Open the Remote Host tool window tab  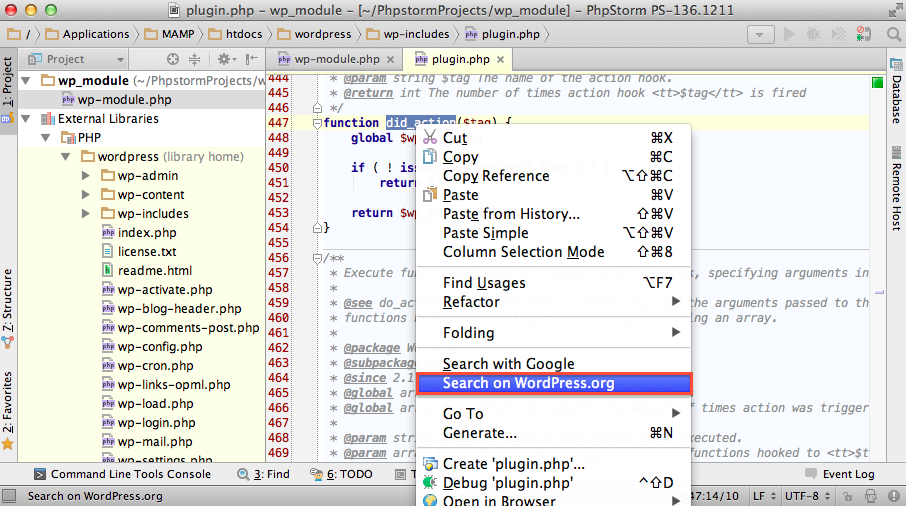tap(896, 188)
